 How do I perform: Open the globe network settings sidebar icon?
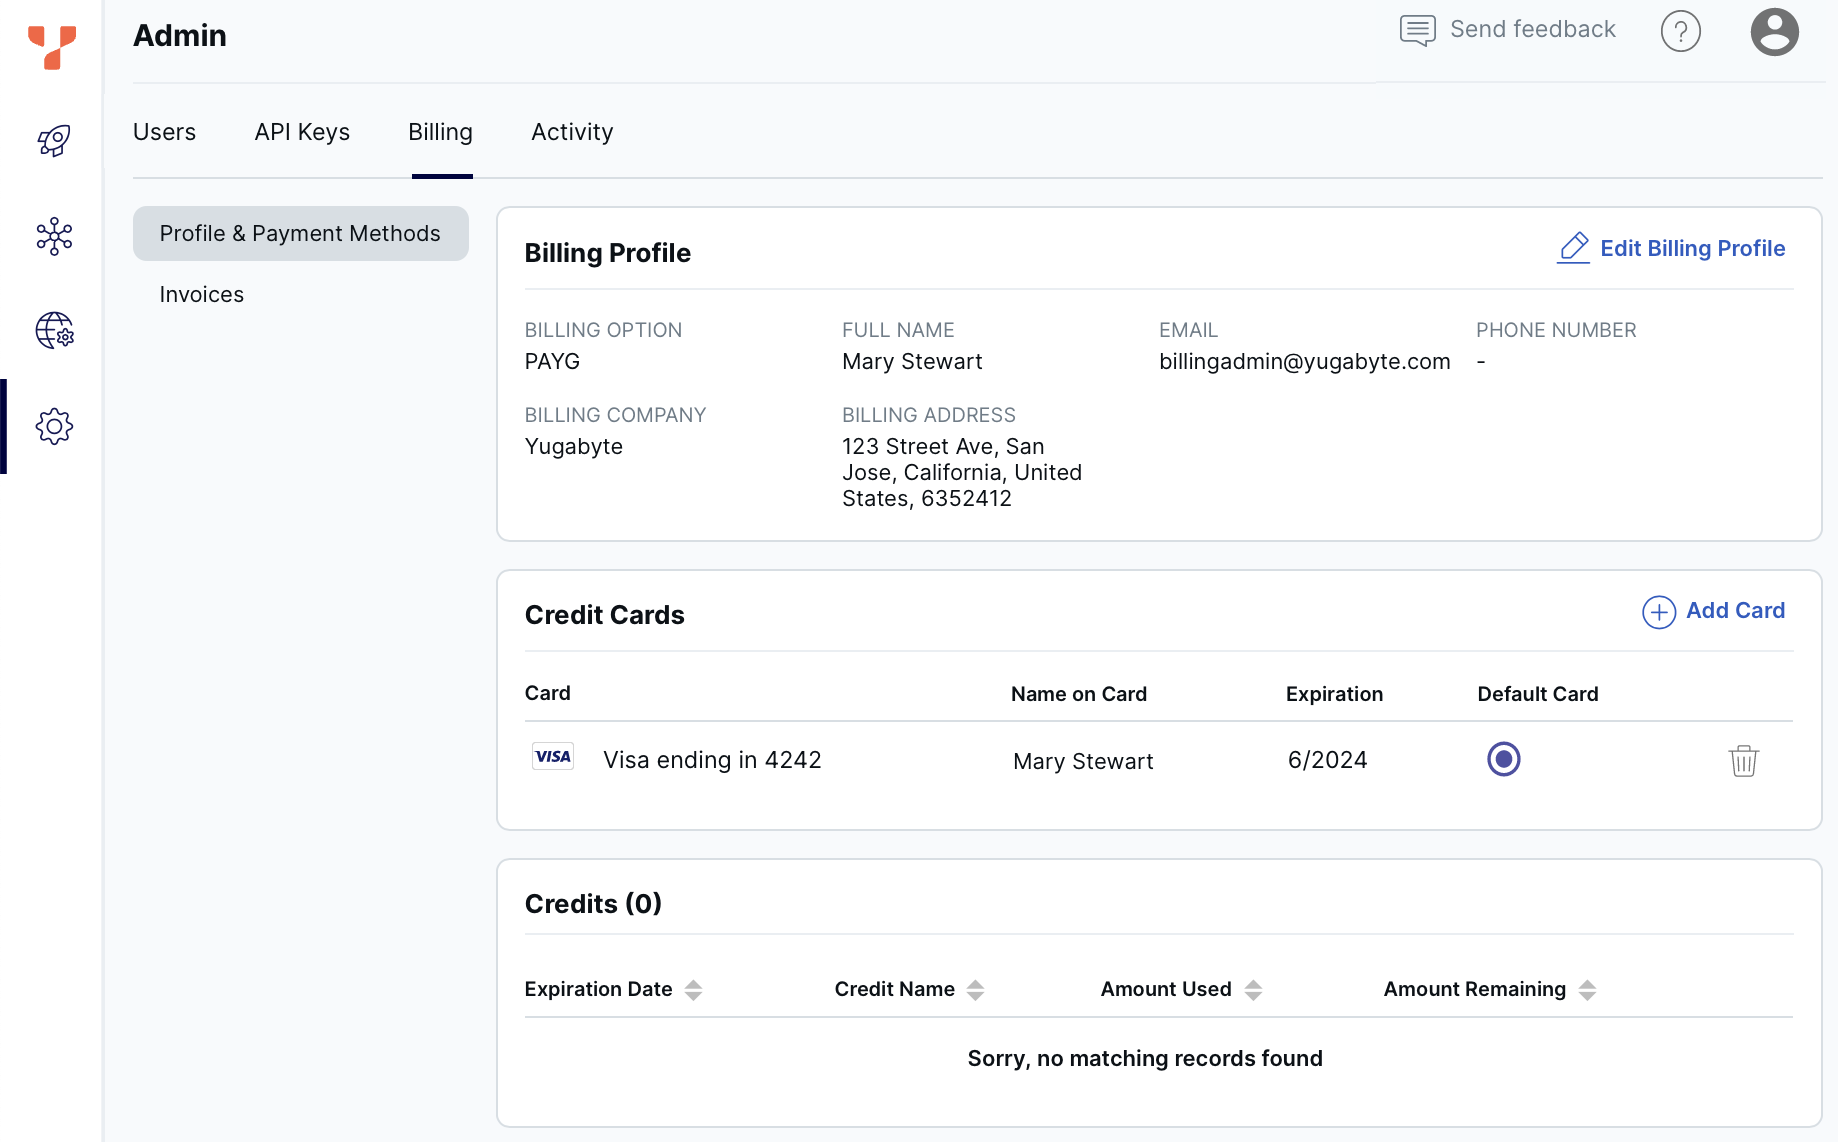[x=54, y=331]
